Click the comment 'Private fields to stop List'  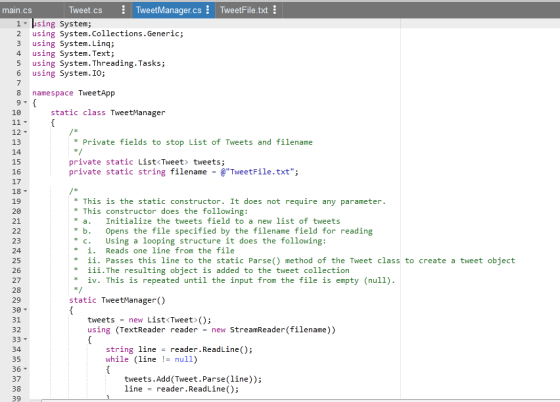click(145, 142)
